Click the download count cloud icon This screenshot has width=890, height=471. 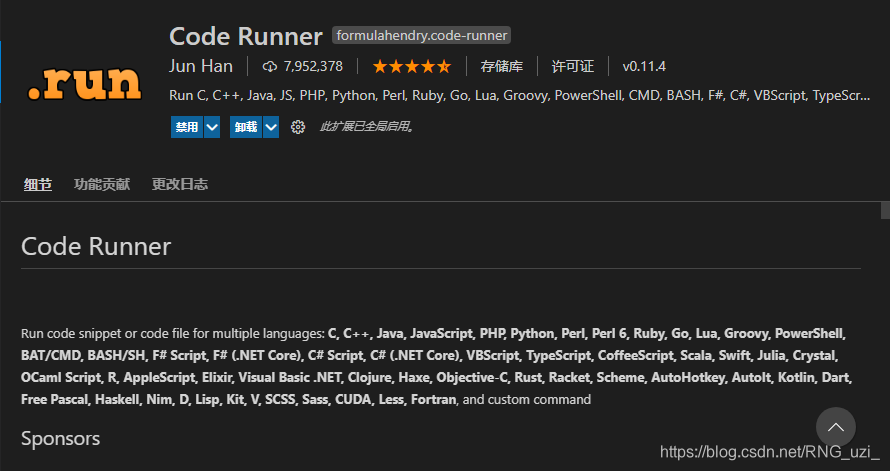coord(270,67)
